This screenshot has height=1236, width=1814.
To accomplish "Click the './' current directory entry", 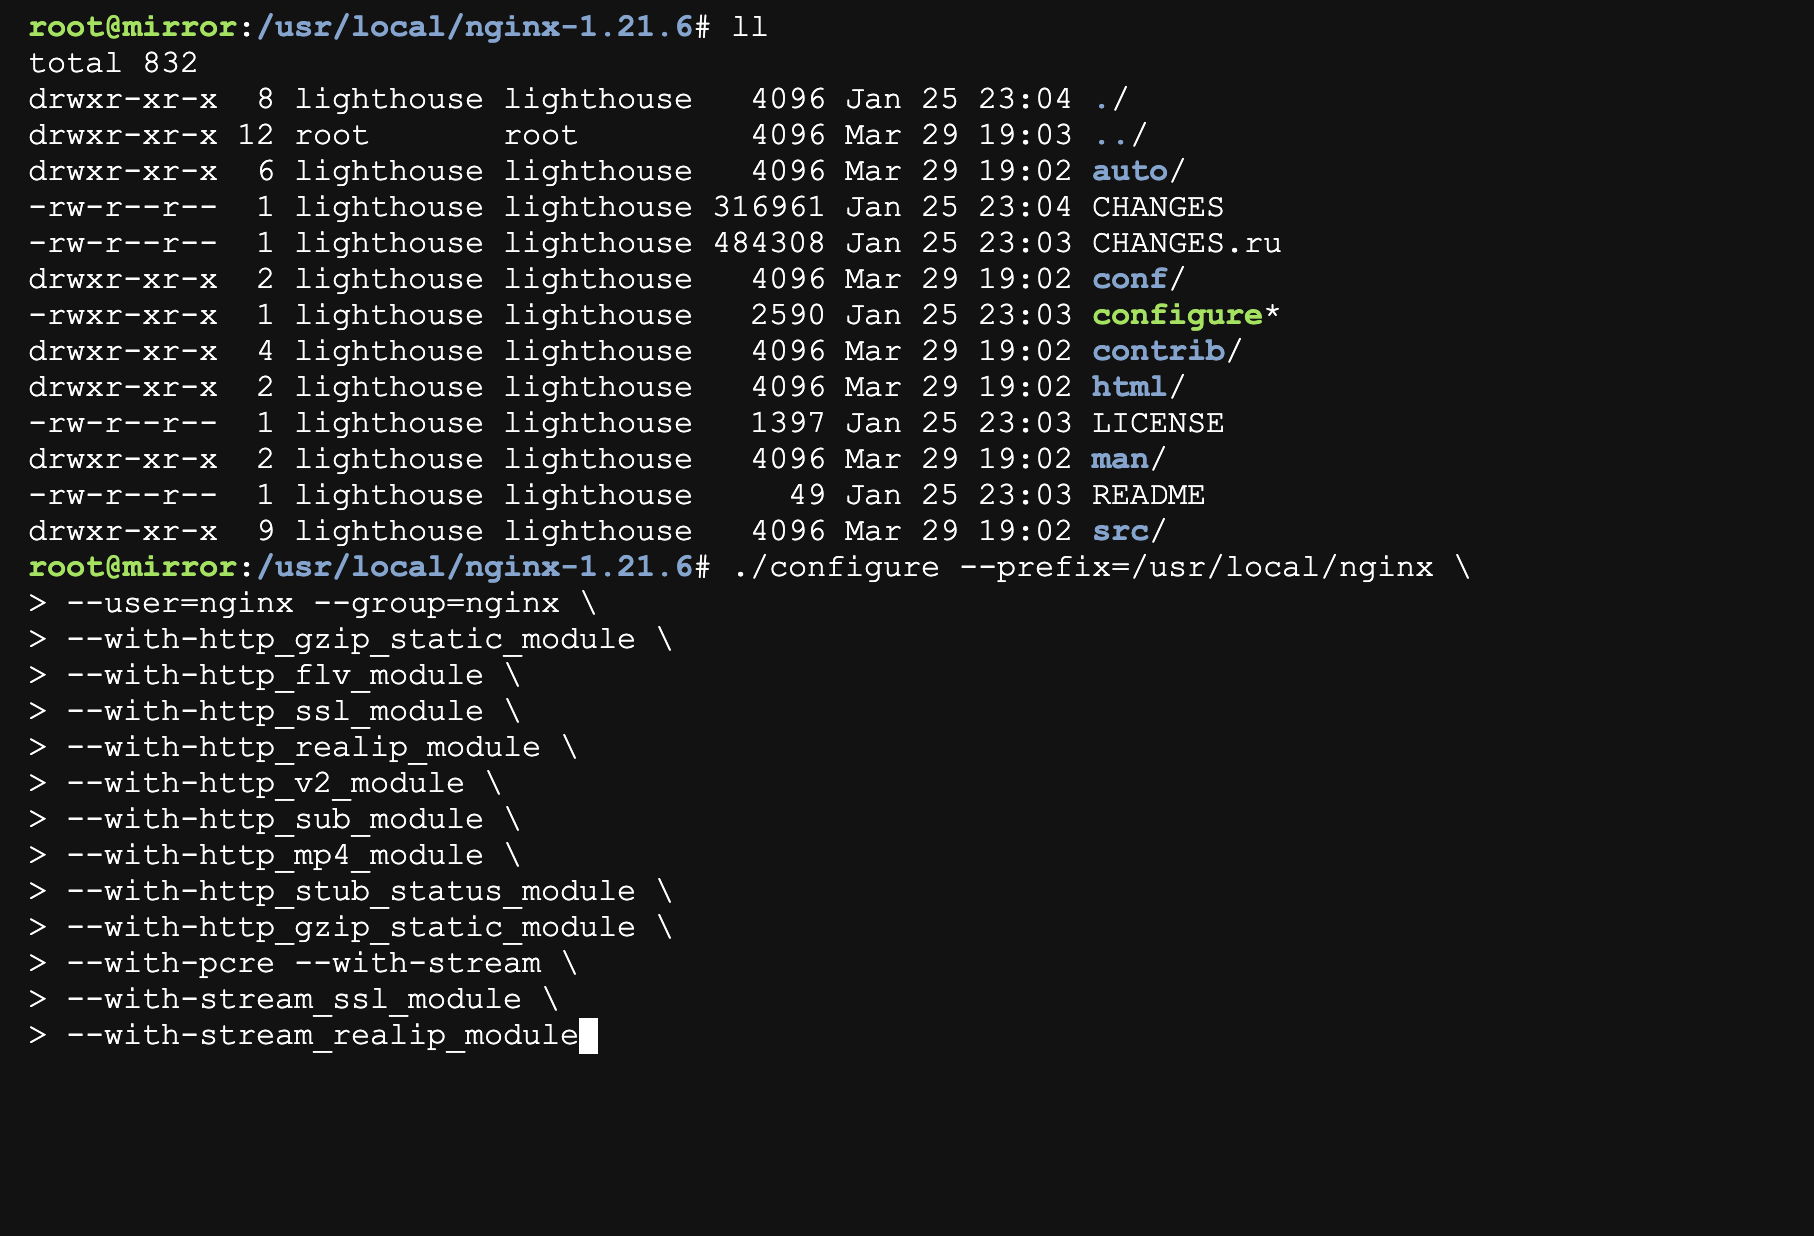I will point(1110,99).
